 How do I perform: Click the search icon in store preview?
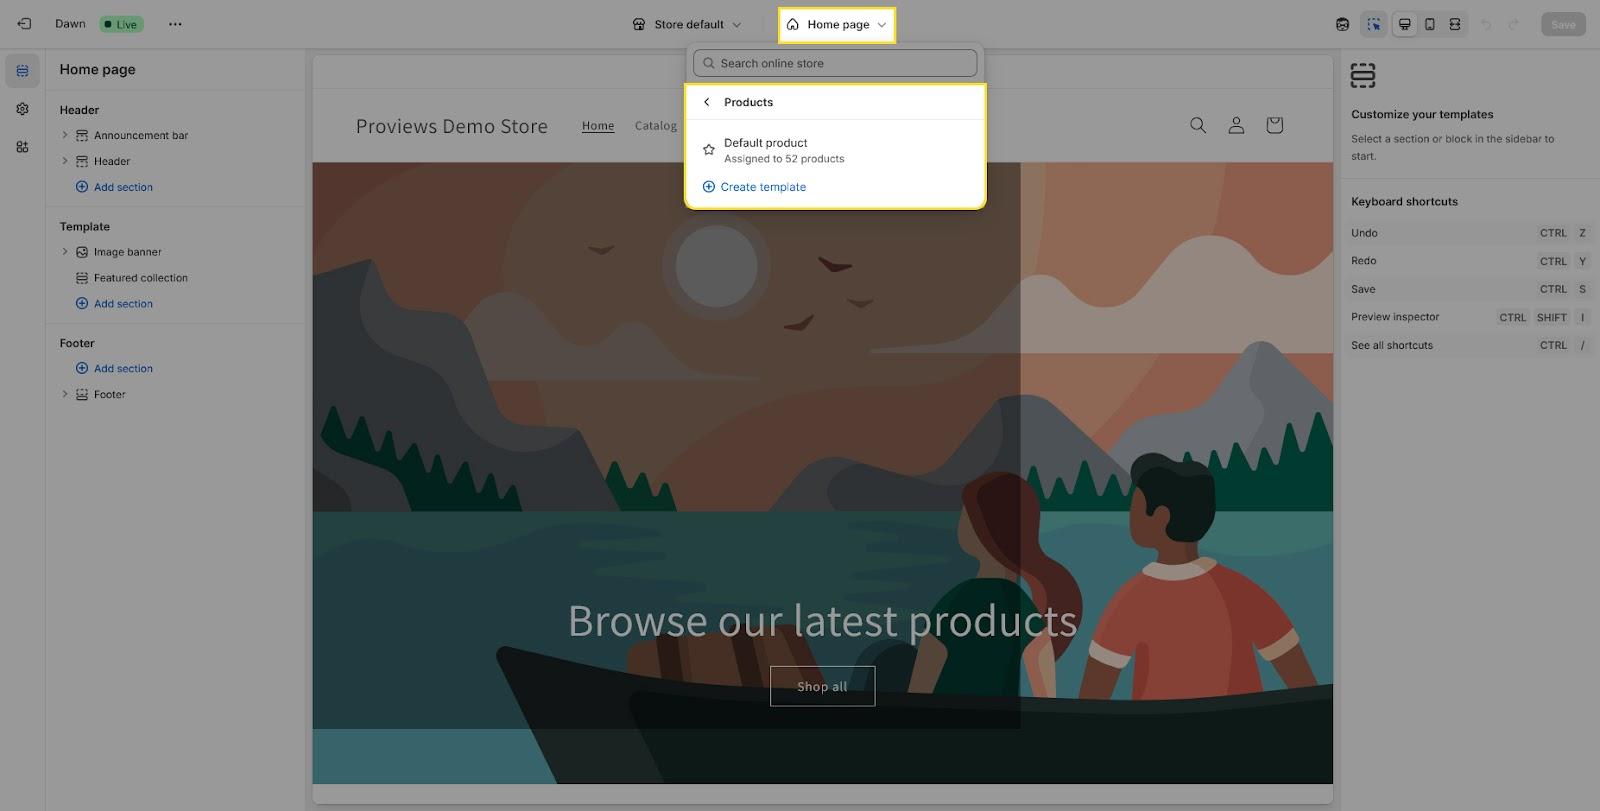1197,125
